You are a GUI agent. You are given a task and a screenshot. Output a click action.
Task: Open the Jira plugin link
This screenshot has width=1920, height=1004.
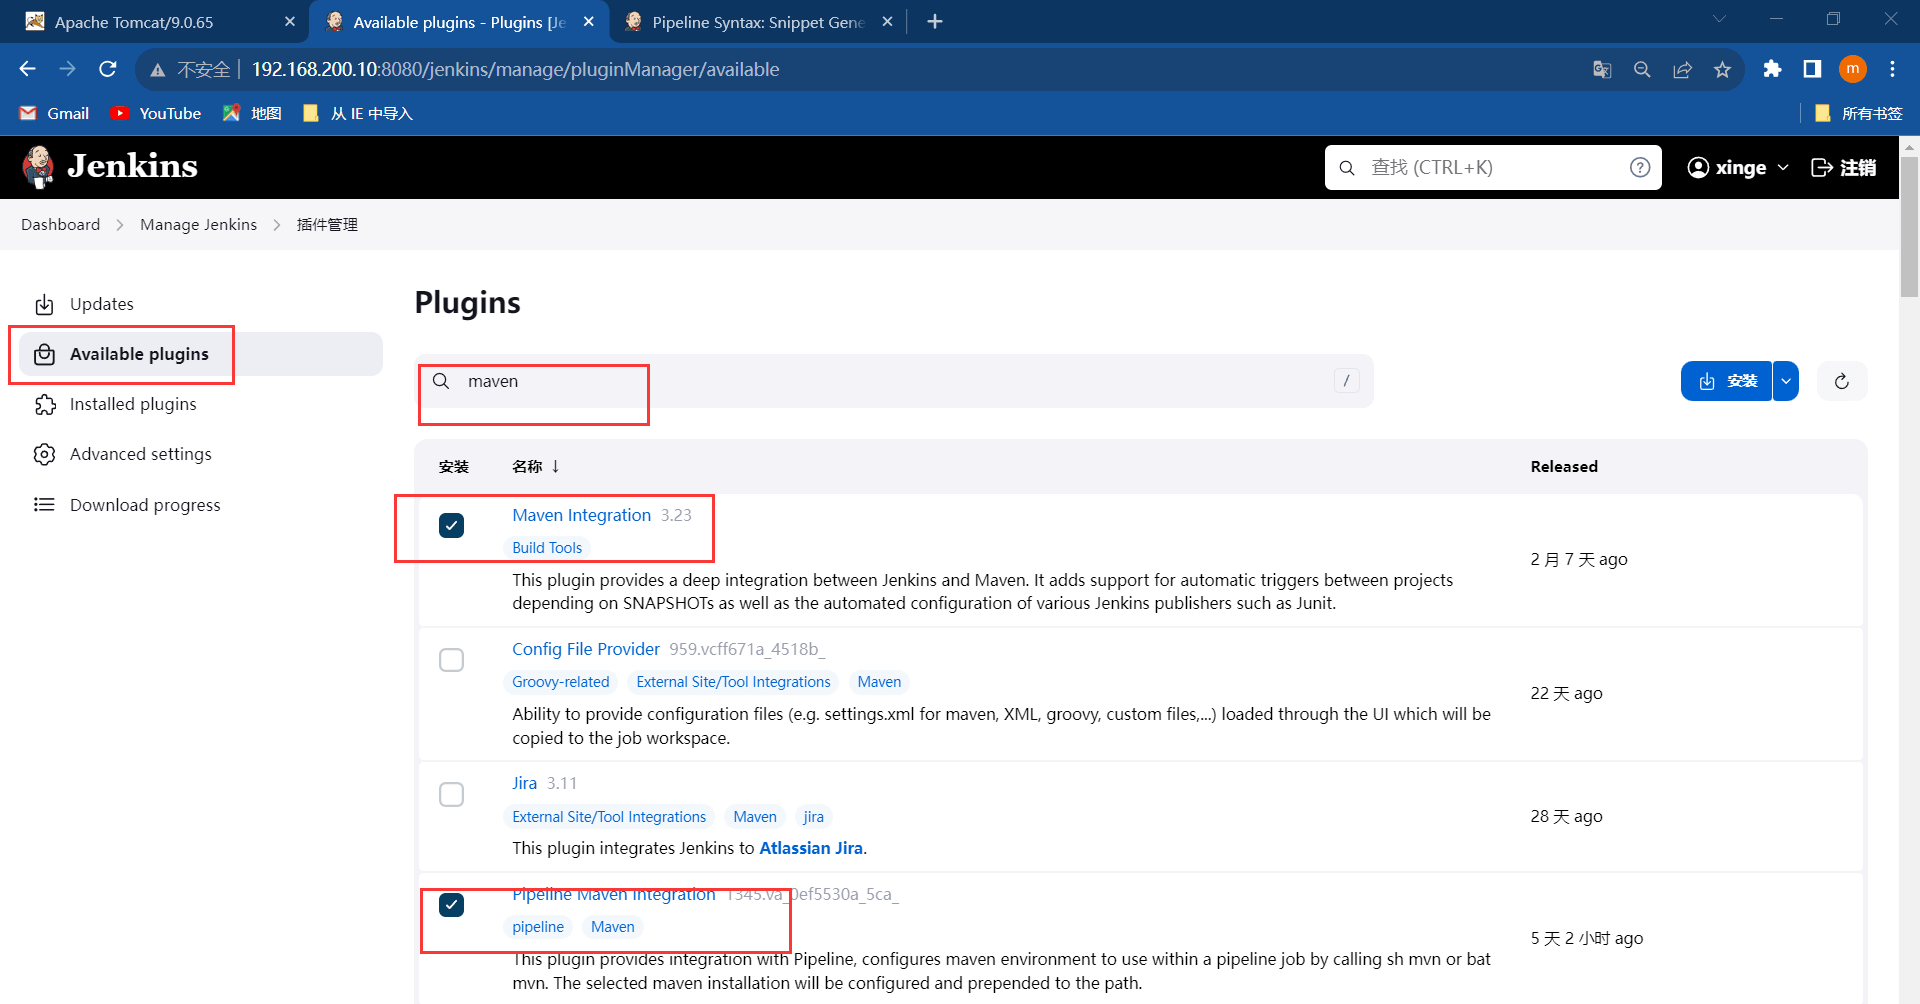point(525,783)
